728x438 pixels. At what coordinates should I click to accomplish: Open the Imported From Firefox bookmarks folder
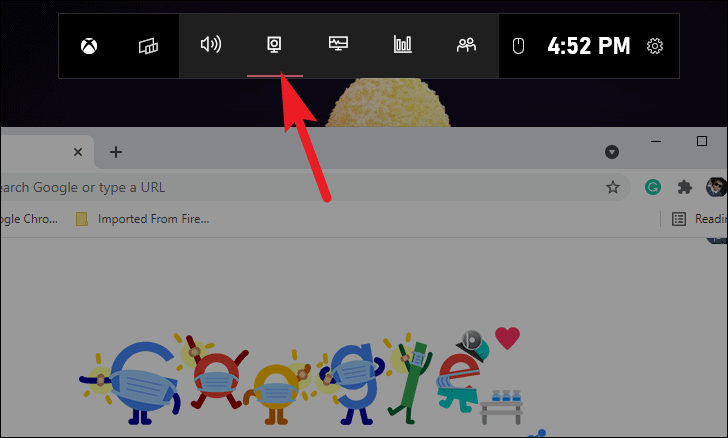coord(143,219)
